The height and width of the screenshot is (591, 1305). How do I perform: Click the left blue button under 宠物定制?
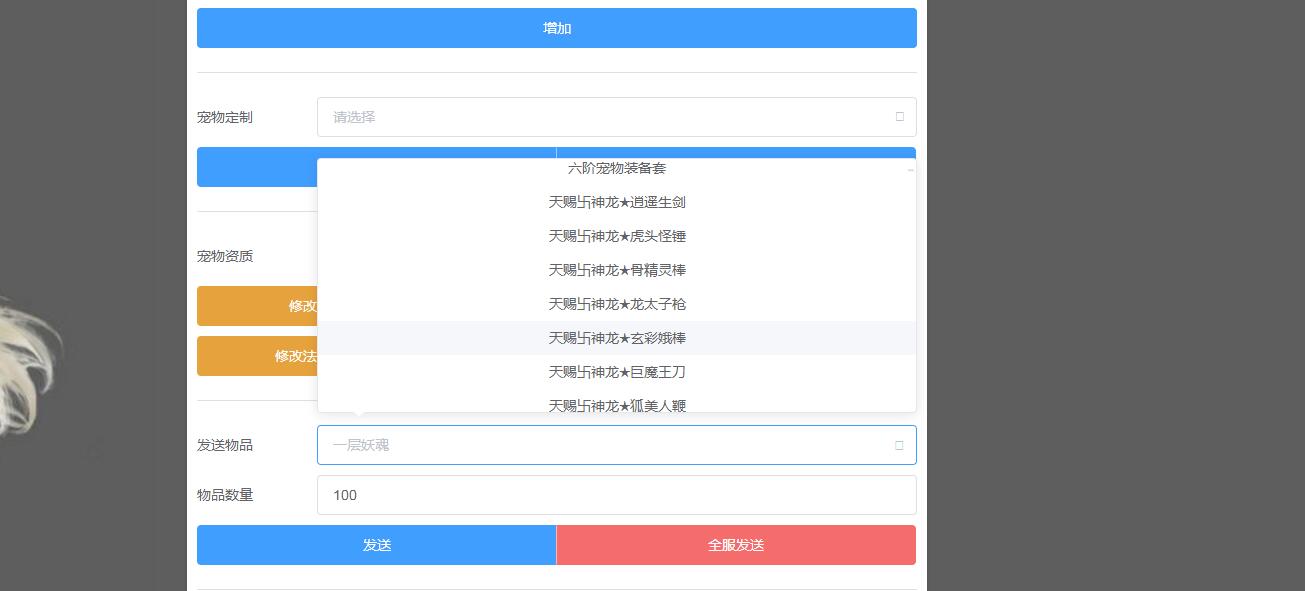(256, 167)
